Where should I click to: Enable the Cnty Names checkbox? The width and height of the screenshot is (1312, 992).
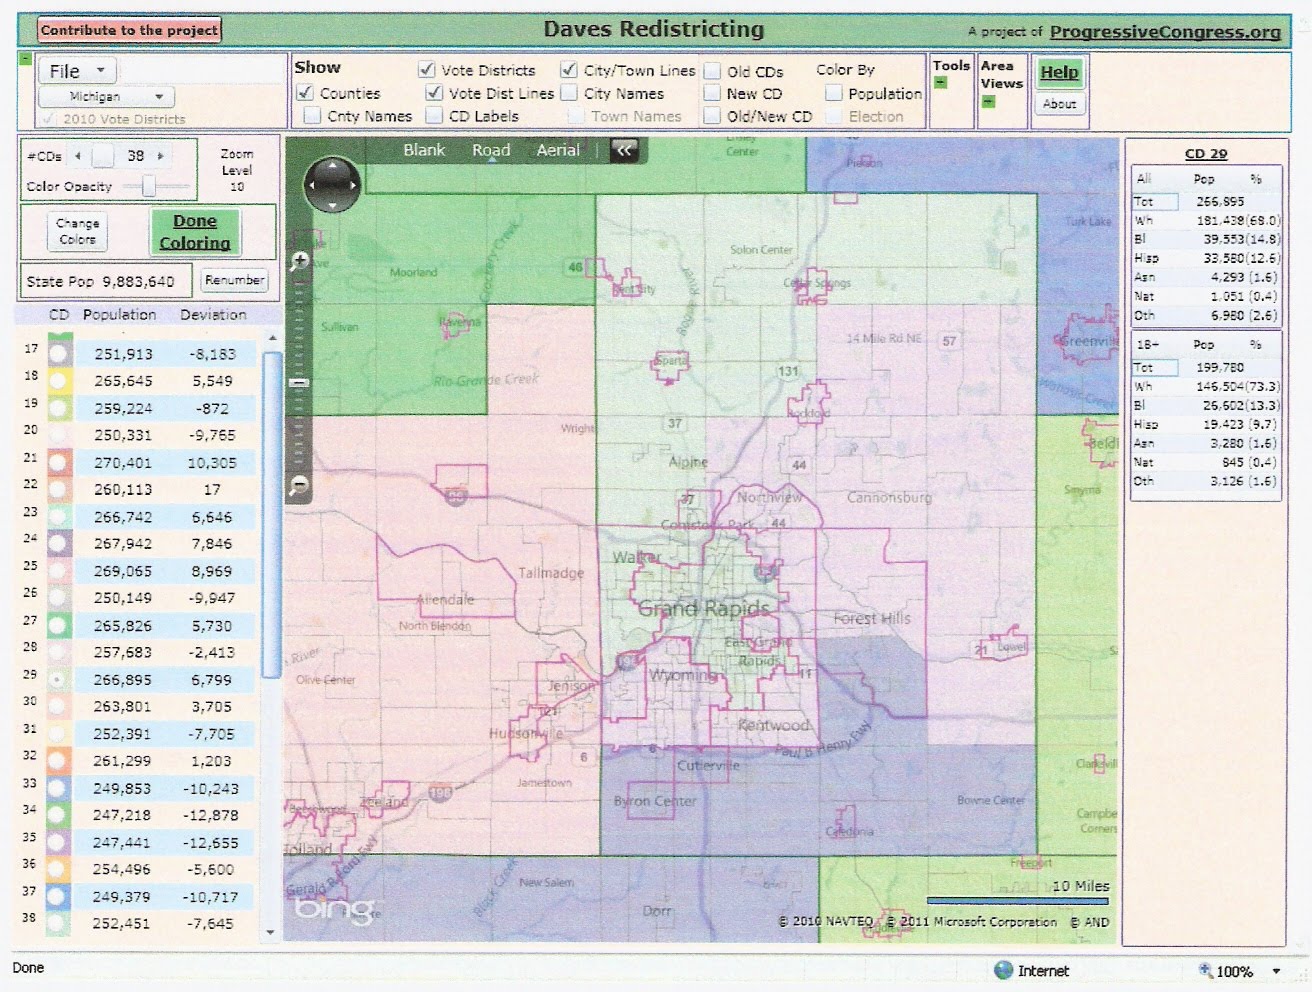312,116
